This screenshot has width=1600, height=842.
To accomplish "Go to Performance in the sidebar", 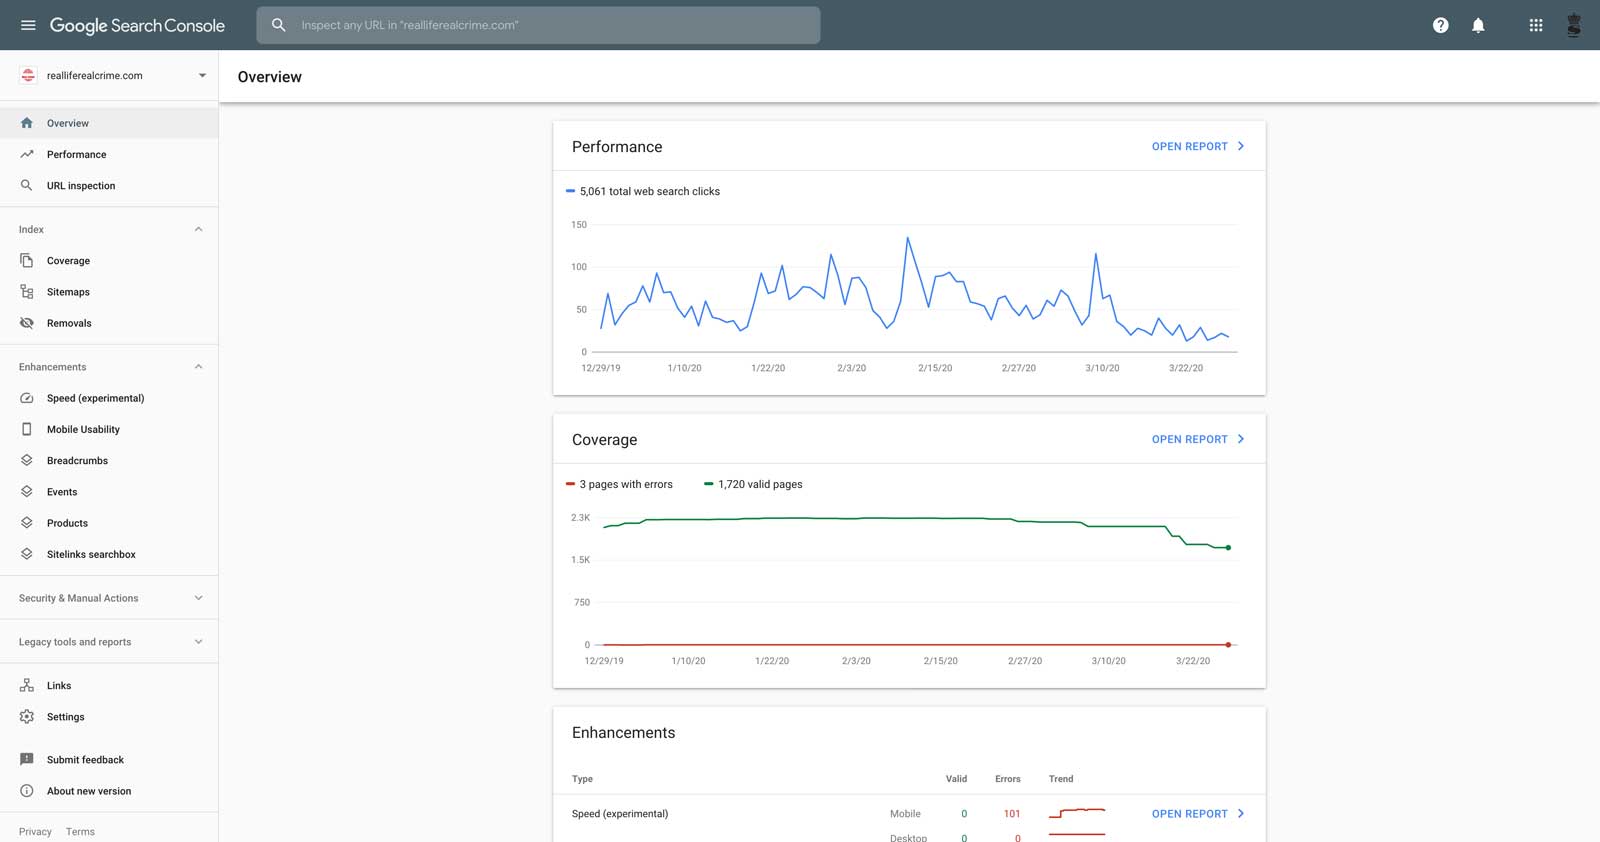I will coord(109,154).
